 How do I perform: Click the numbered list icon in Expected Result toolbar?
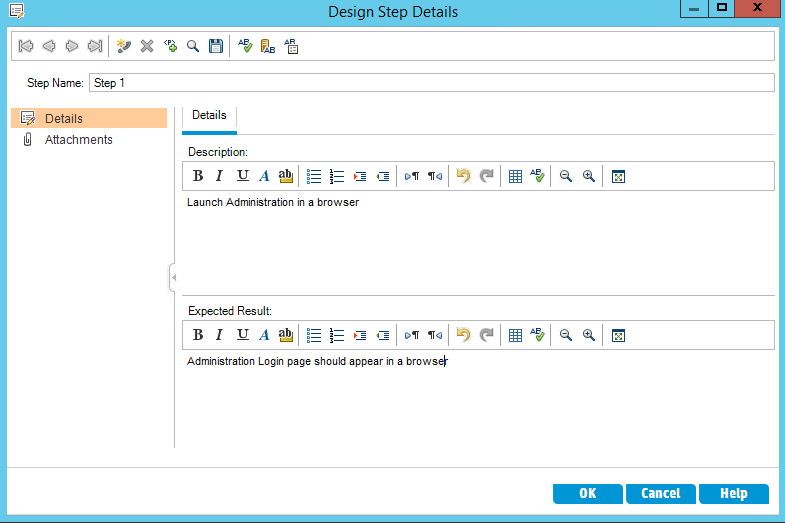[337, 335]
